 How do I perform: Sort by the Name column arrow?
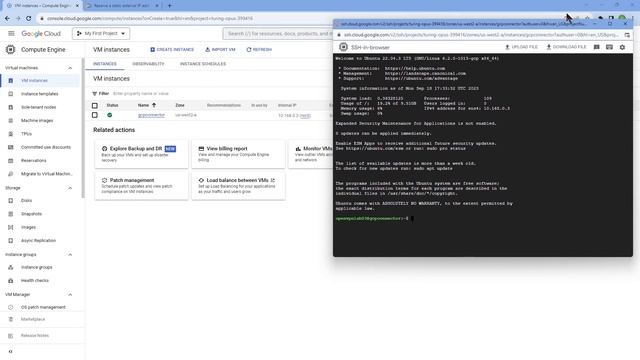coord(154,105)
